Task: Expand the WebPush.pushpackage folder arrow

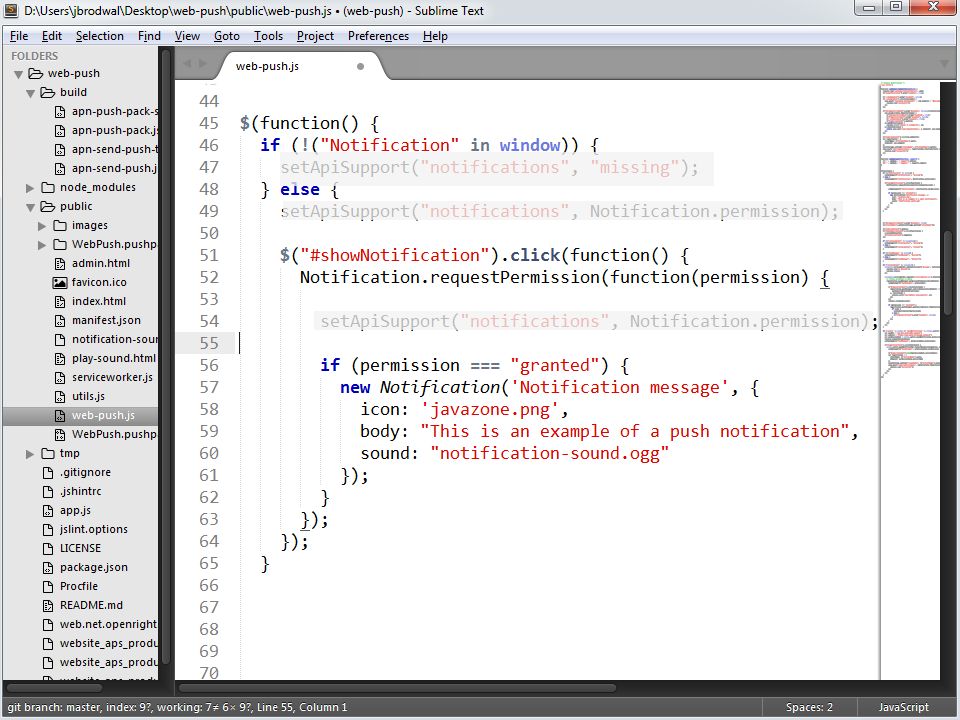Action: [42, 245]
